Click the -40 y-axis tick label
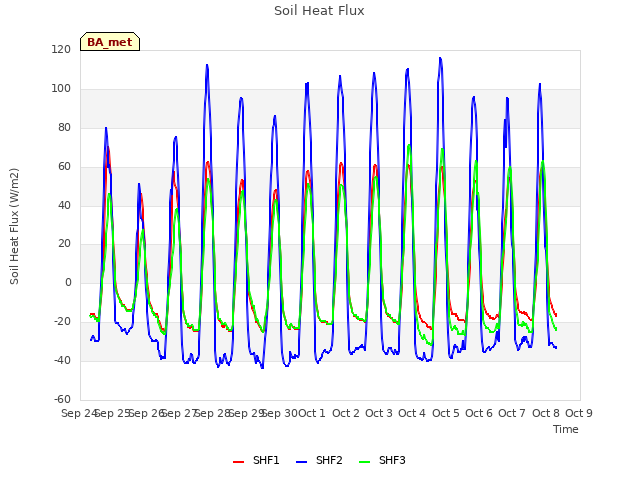Screen dimensions: 640x480 point(62,360)
